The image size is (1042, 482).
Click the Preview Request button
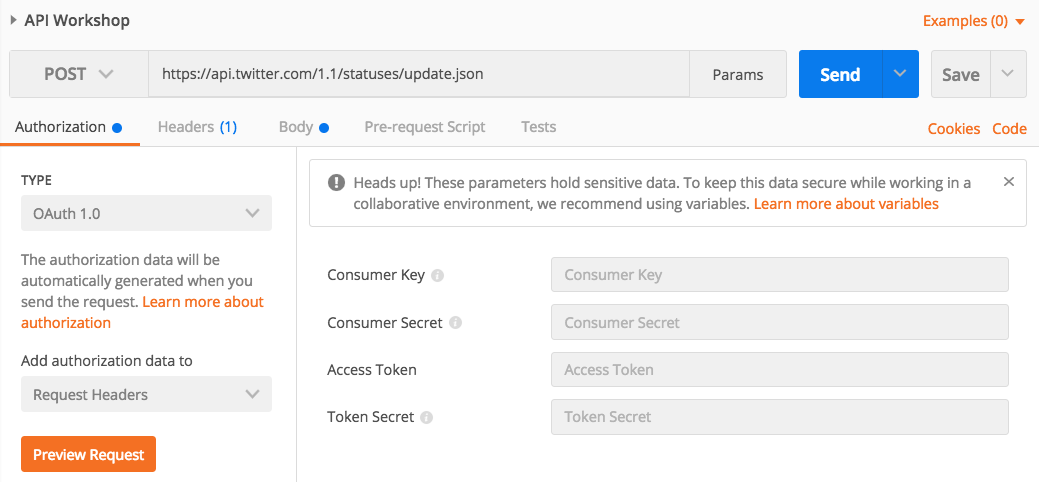[89, 454]
